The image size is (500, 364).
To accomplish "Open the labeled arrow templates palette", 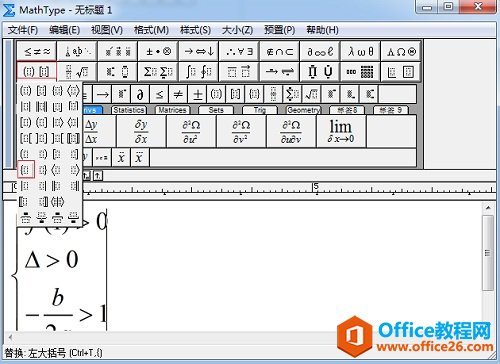I will coord(280,71).
